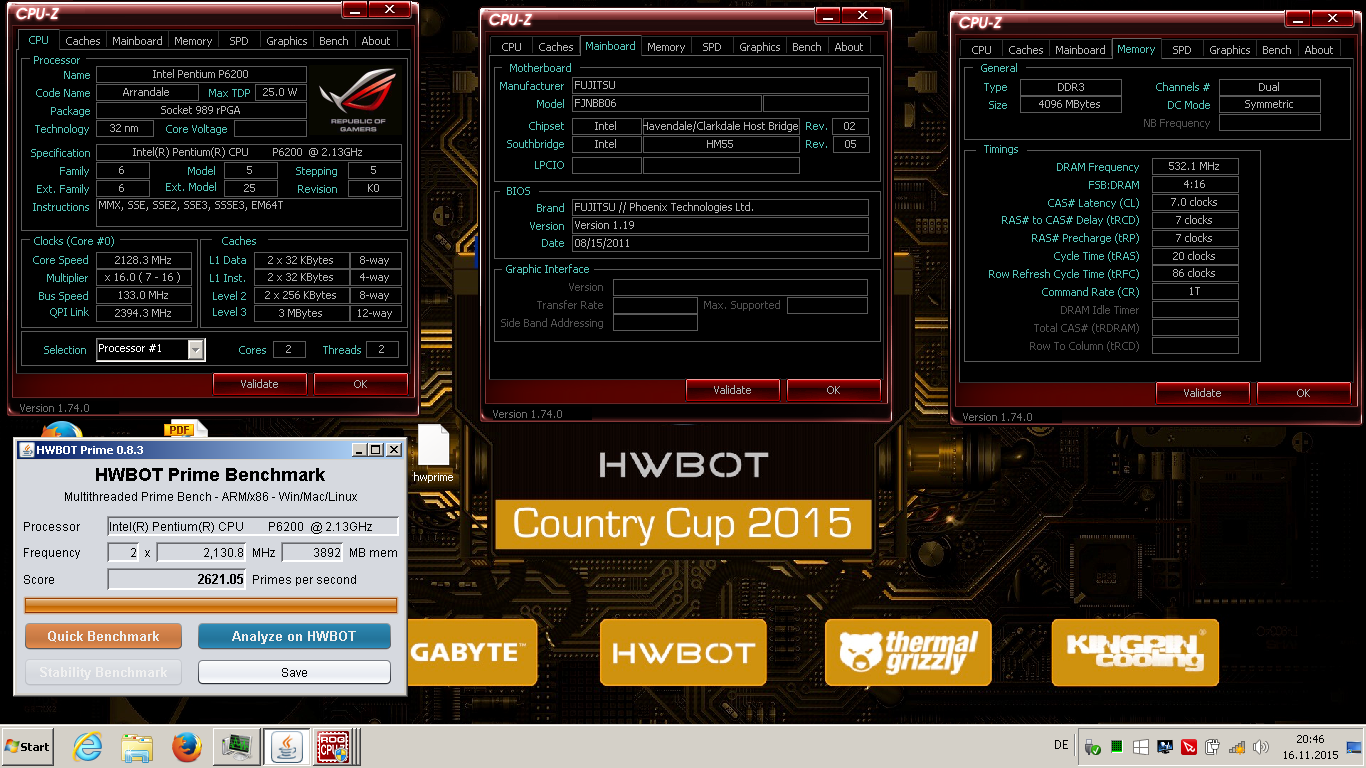The width and height of the screenshot is (1366, 768).
Task: Click the Java icon in HWBOT Prime title bar
Action: tap(27, 450)
